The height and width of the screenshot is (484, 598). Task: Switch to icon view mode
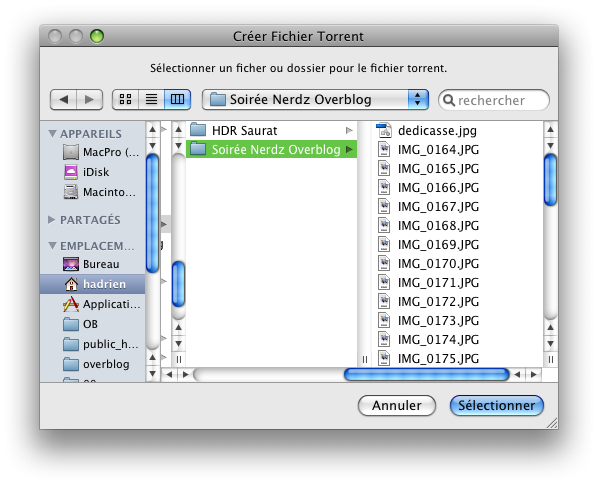(x=125, y=100)
